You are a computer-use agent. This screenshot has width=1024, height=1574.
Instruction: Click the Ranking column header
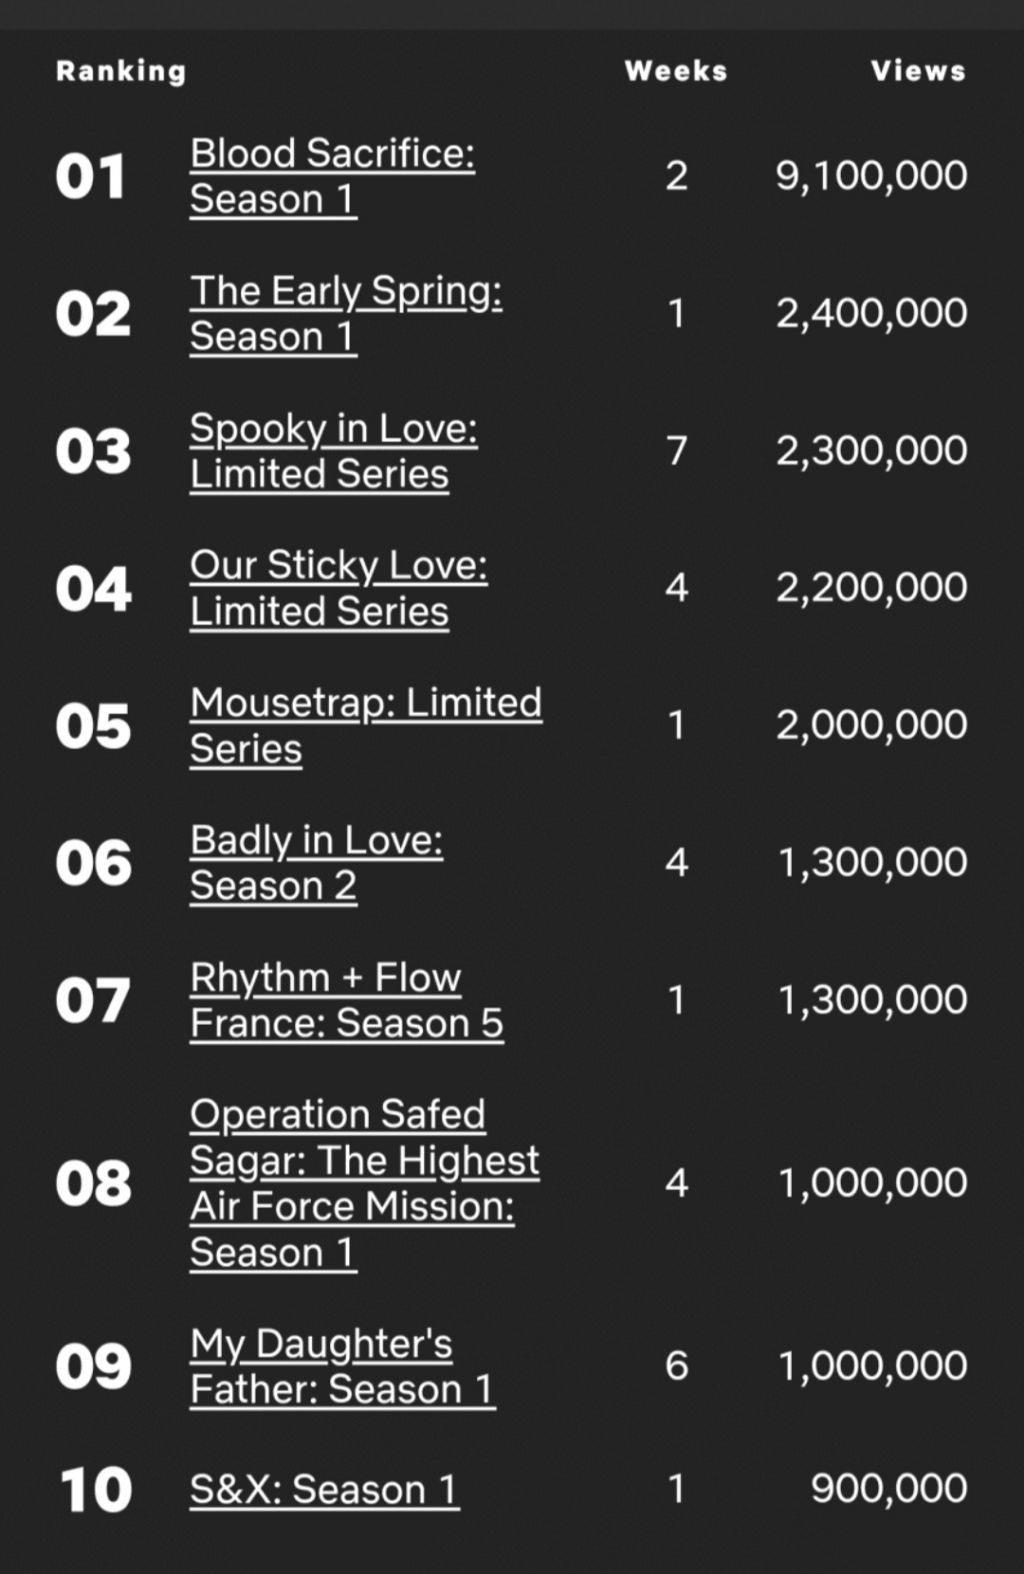click(121, 71)
